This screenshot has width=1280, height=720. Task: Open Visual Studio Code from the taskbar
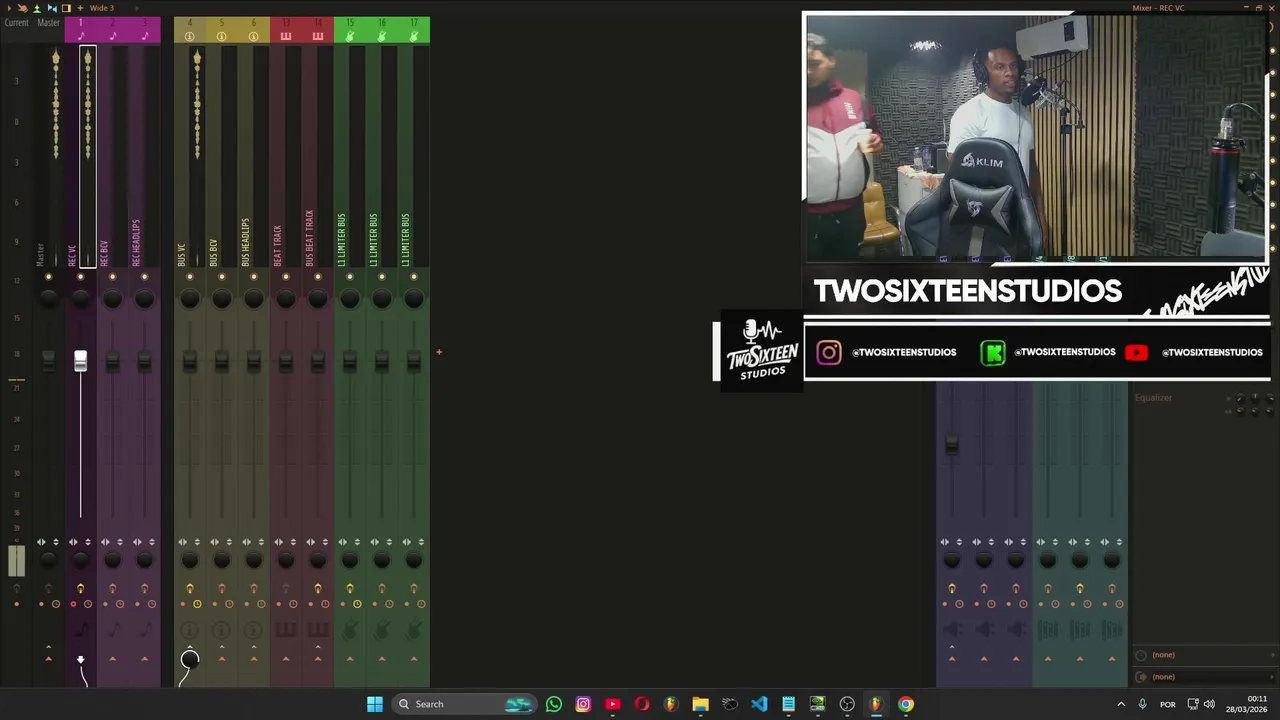pos(759,704)
